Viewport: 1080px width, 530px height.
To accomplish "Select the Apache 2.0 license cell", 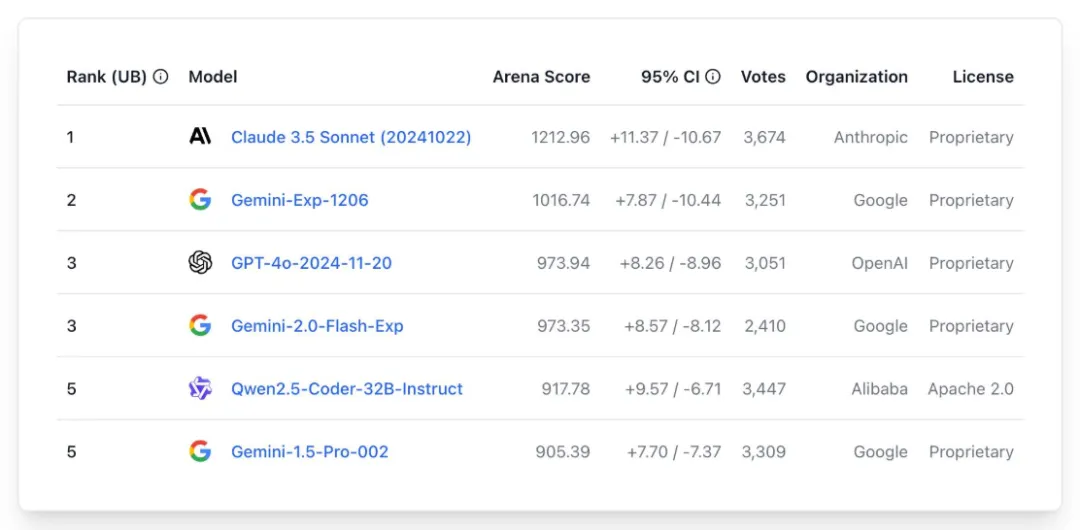I will 970,389.
